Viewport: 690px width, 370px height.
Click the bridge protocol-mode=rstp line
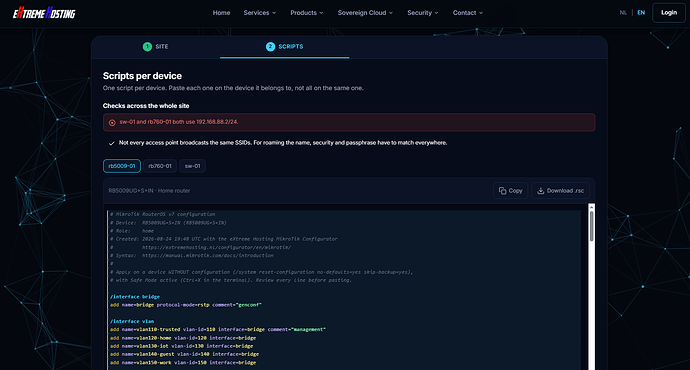click(186, 304)
